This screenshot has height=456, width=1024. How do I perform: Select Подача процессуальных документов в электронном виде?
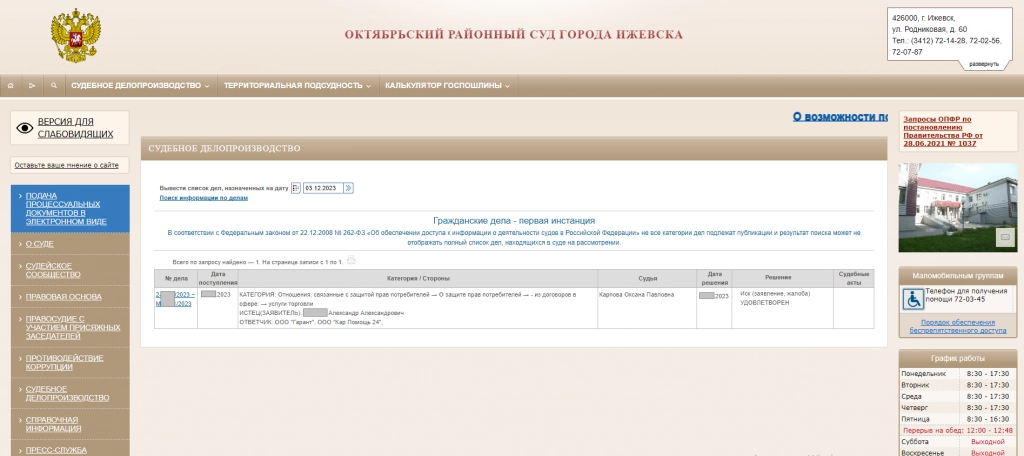pos(70,208)
